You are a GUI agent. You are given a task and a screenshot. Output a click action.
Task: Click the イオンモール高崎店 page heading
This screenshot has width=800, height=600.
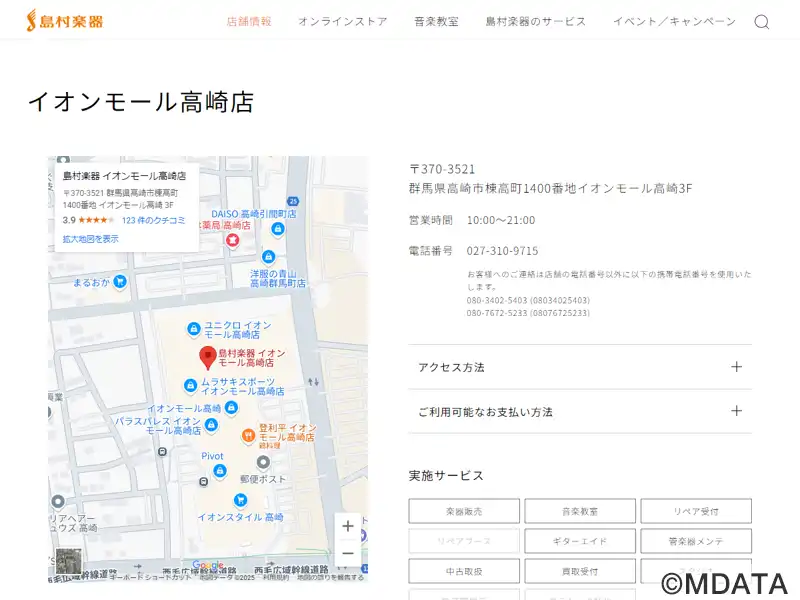coord(141,102)
